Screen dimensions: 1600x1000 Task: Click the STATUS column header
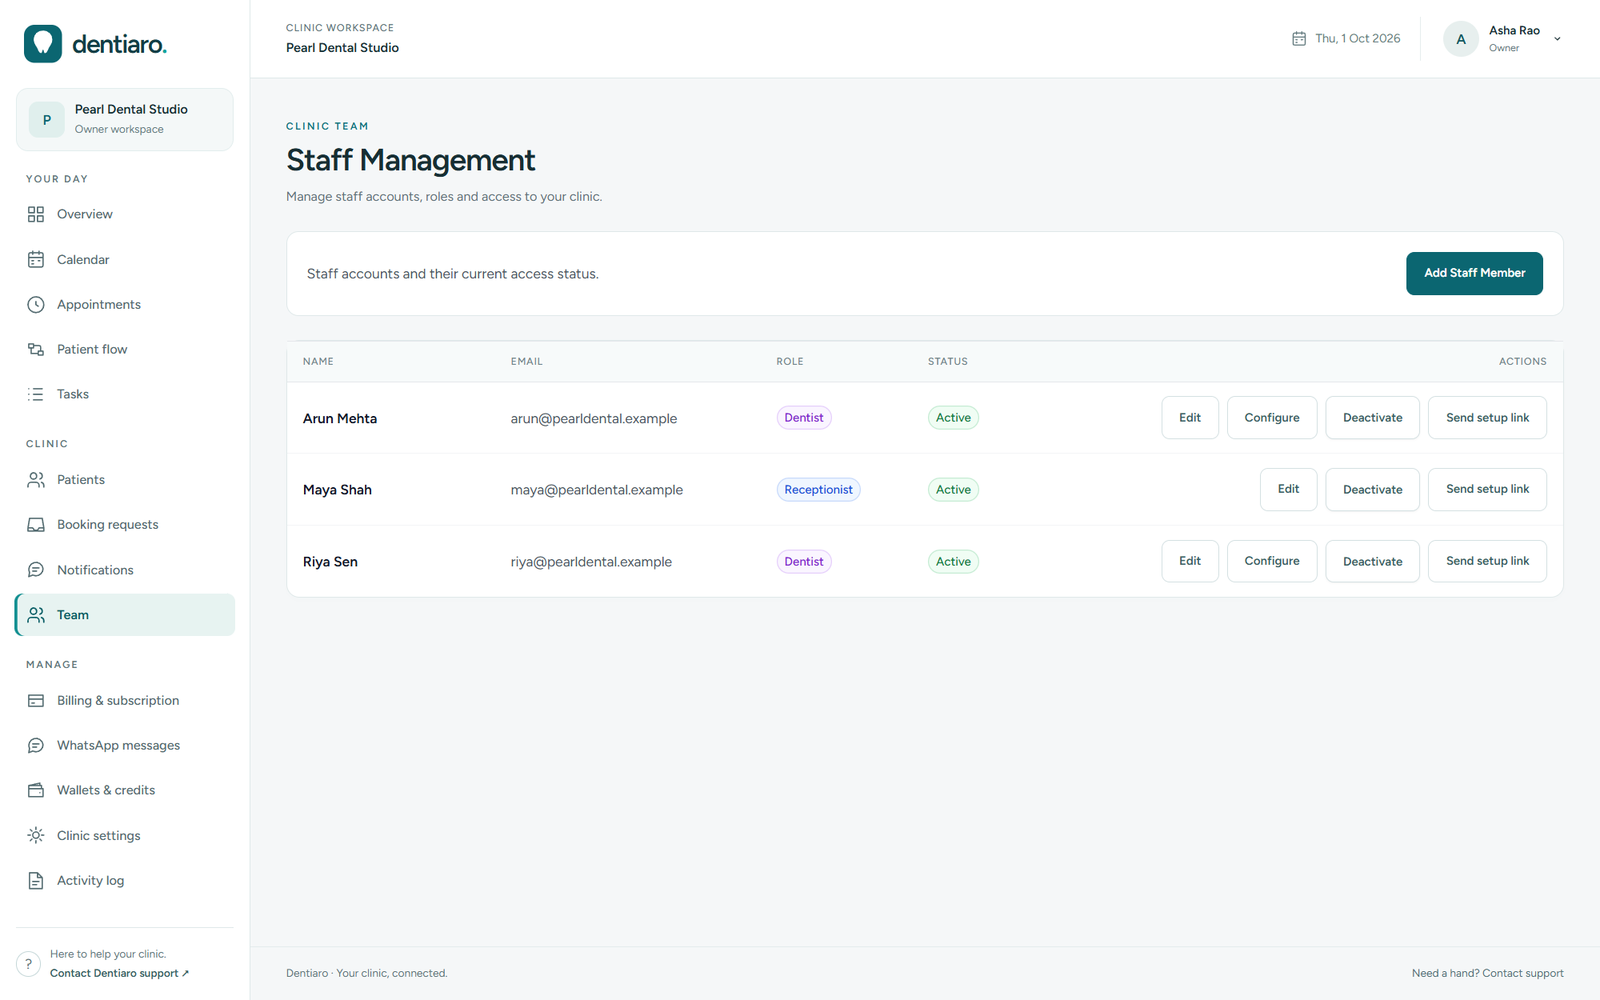pyautogui.click(x=947, y=362)
